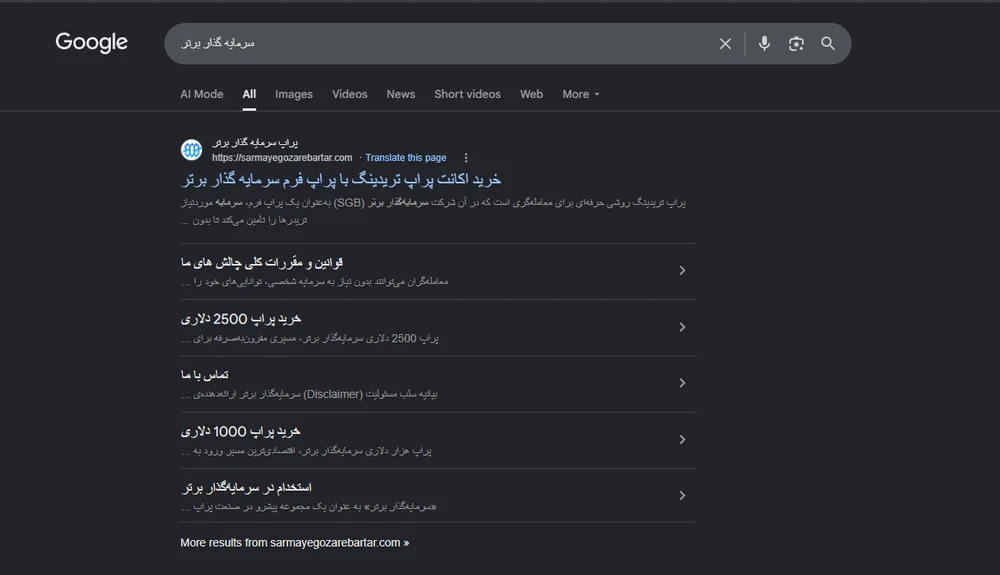Select the All results tab
Screen dimensions: 1000x575
[x=249, y=94]
